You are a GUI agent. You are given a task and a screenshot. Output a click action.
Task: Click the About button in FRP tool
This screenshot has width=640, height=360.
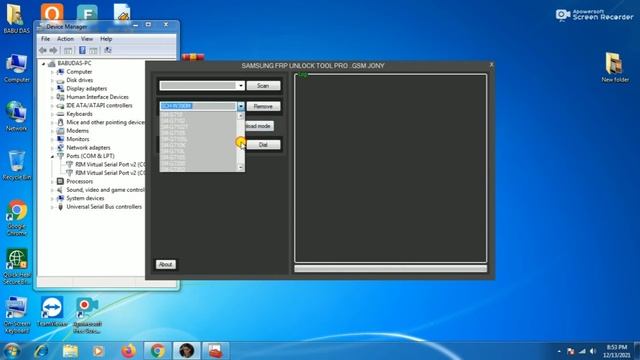tap(165, 264)
